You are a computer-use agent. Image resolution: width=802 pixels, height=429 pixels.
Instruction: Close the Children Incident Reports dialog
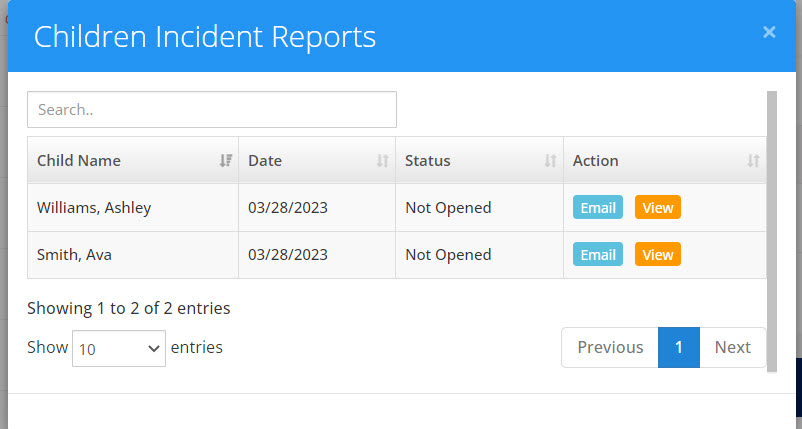coord(769,32)
